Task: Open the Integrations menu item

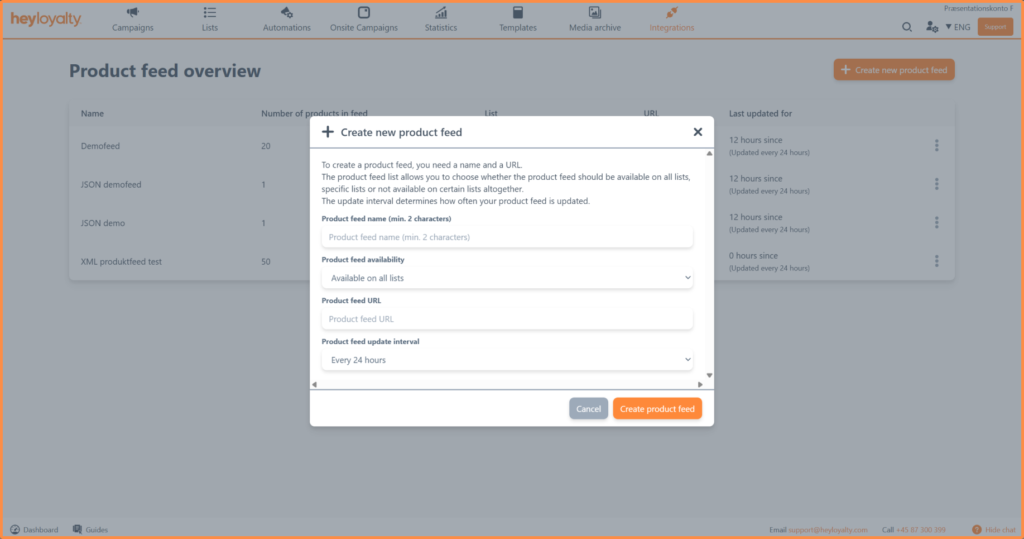Action: (671, 19)
